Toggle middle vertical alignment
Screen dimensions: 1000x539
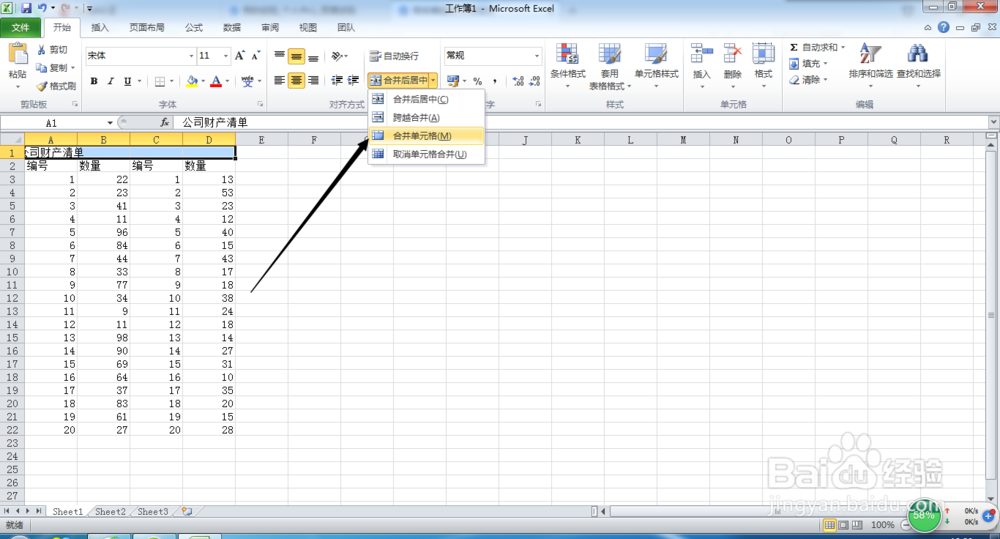pyautogui.click(x=297, y=56)
